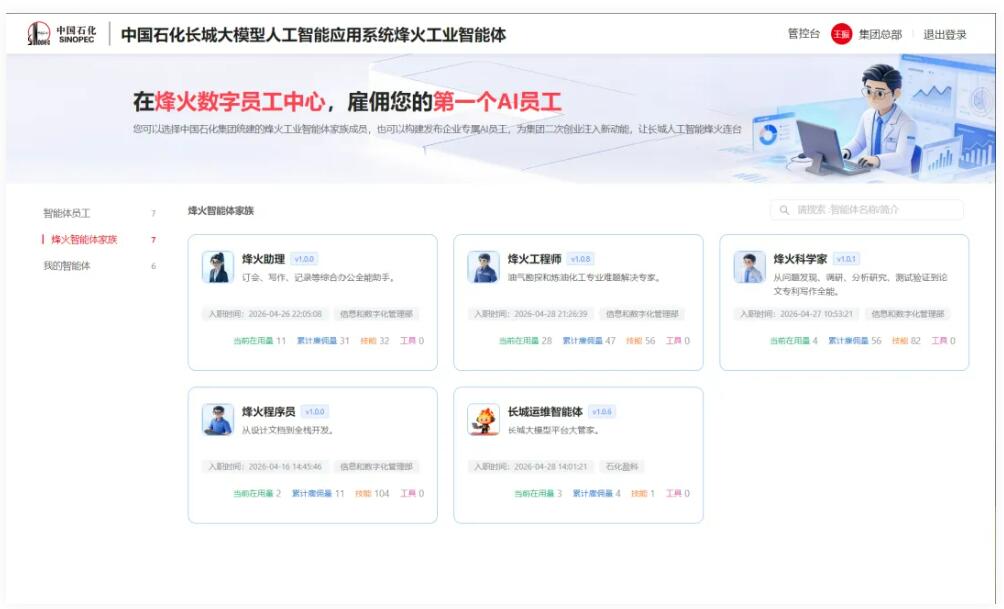Focus the 请搜索 智能体名称/简介 search field
1004x609 pixels.
click(866, 210)
